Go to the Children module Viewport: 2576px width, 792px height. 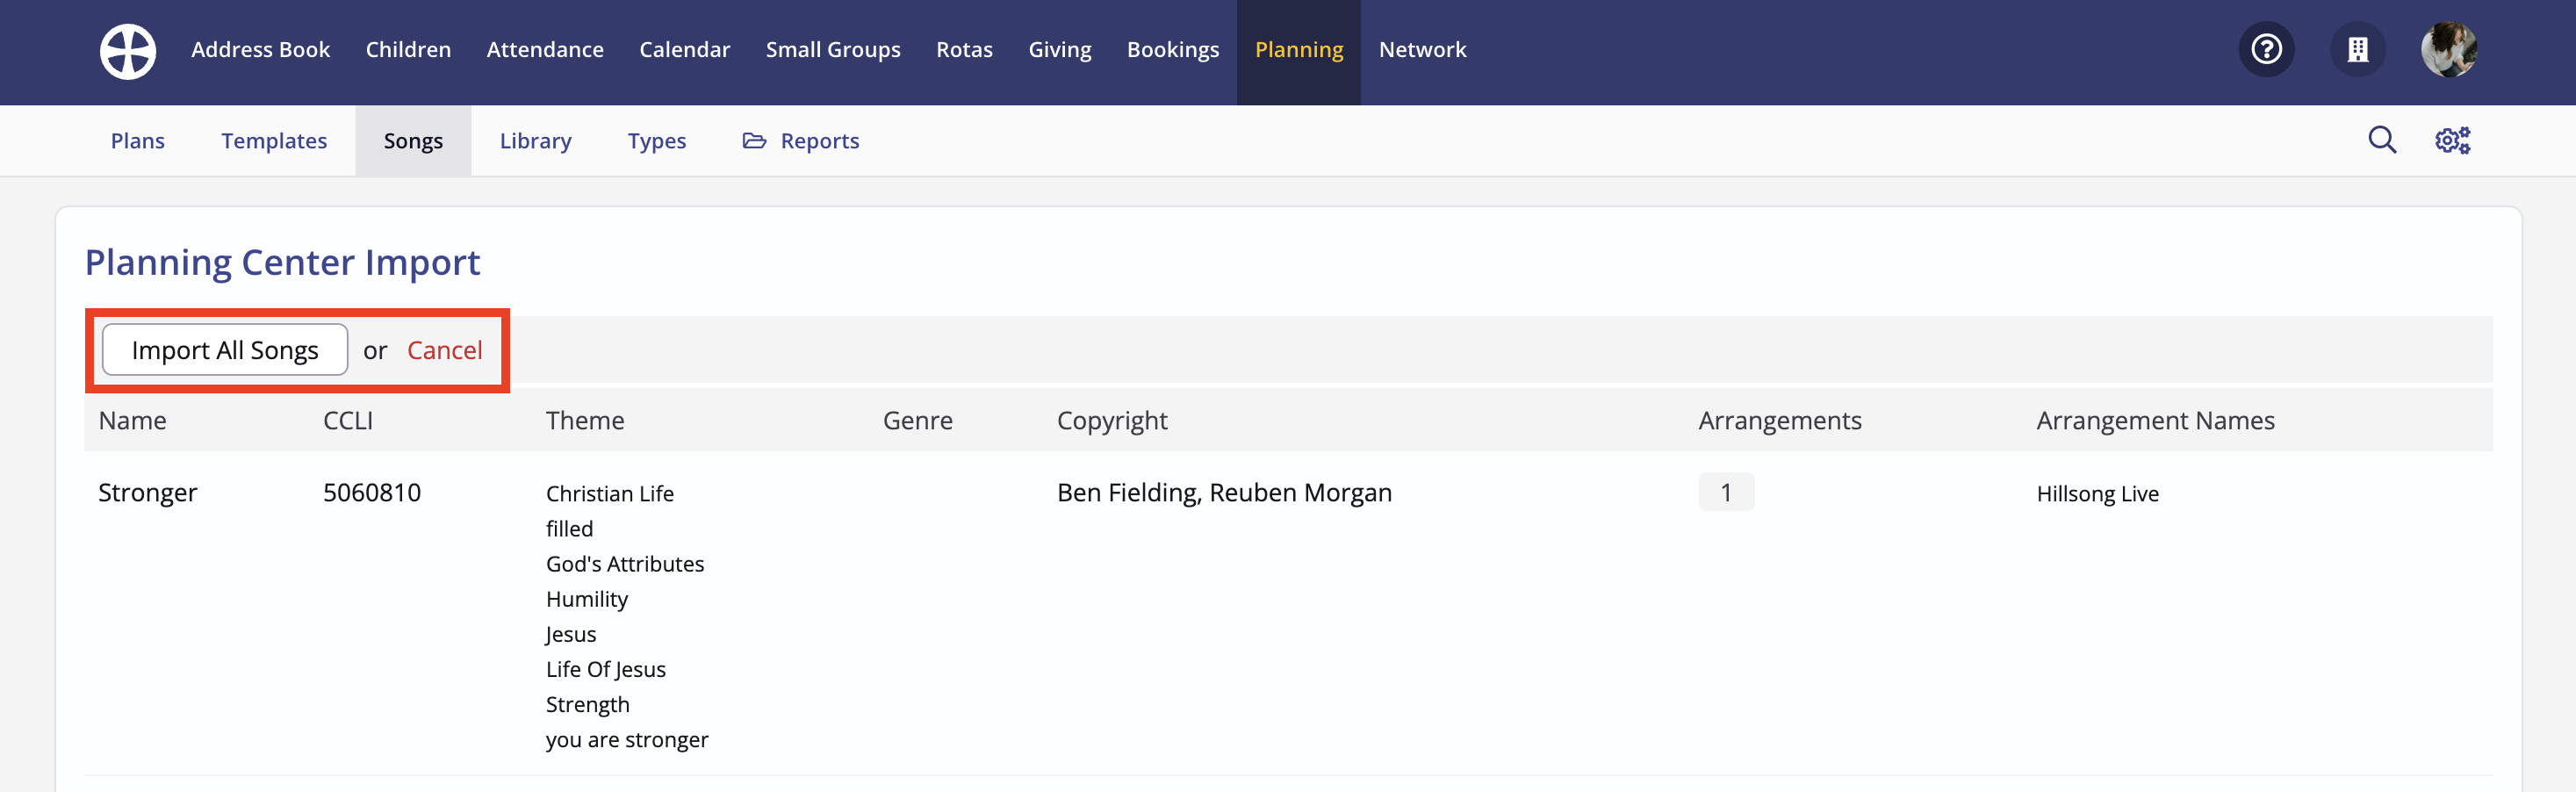click(408, 49)
